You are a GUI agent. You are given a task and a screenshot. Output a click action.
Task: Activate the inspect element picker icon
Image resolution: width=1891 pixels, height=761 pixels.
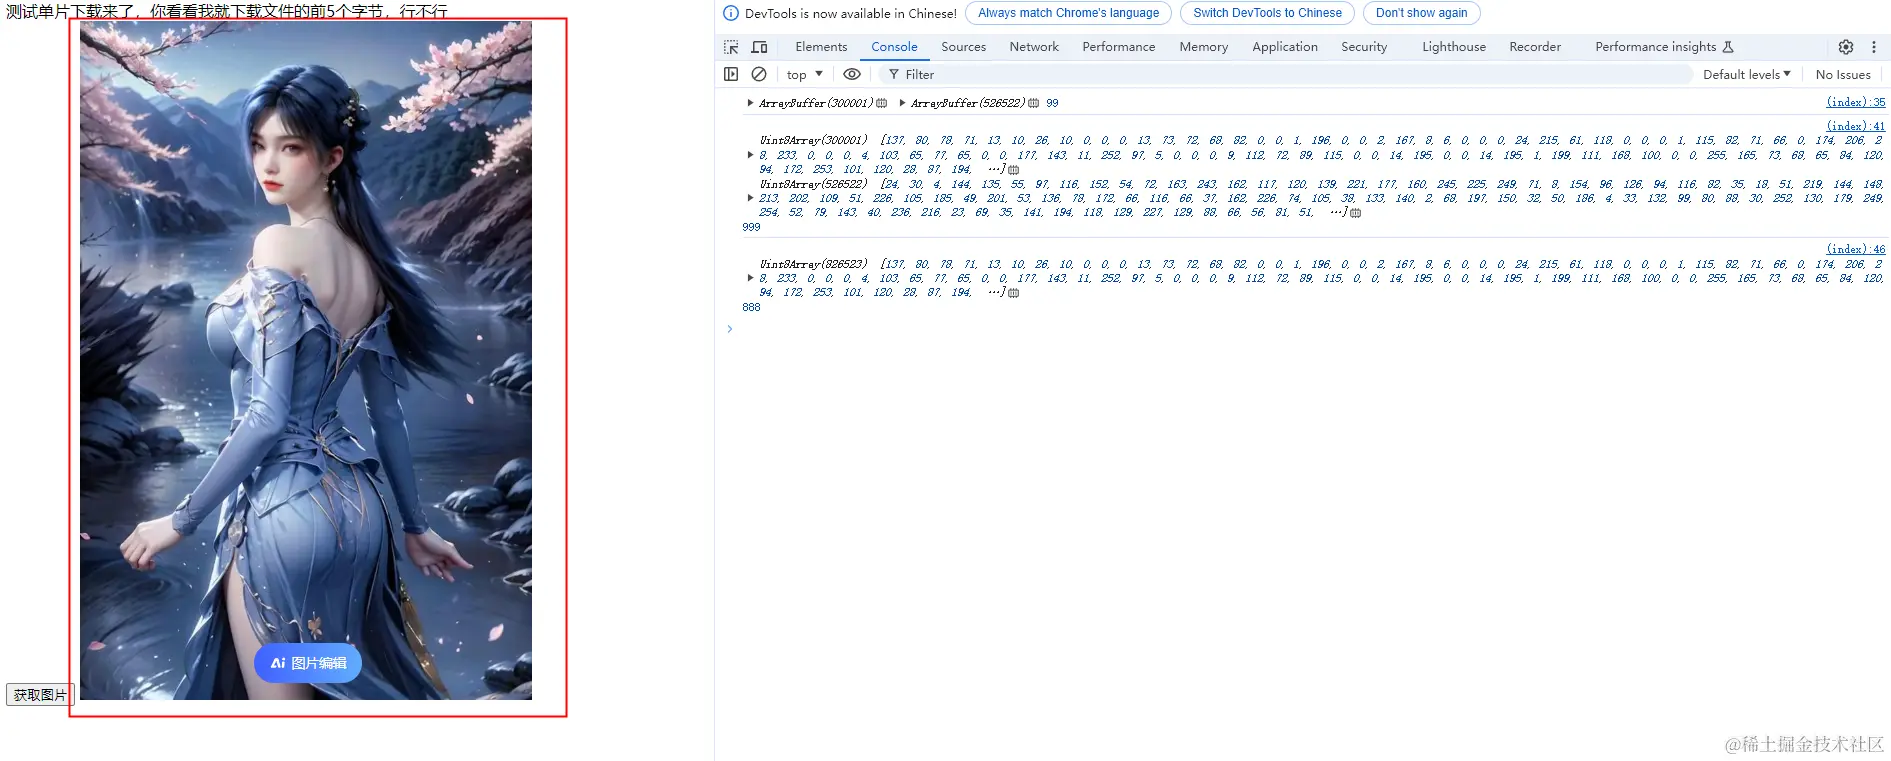[x=731, y=47]
